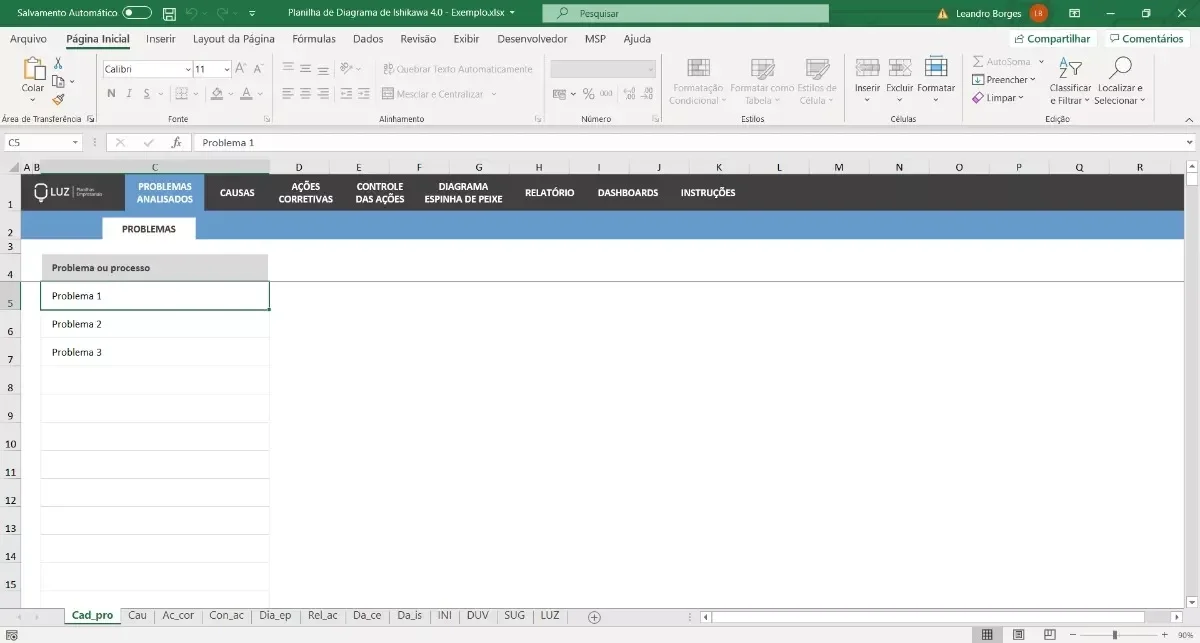This screenshot has height=643, width=1200.
Task: Align text to the top
Action: 288,69
